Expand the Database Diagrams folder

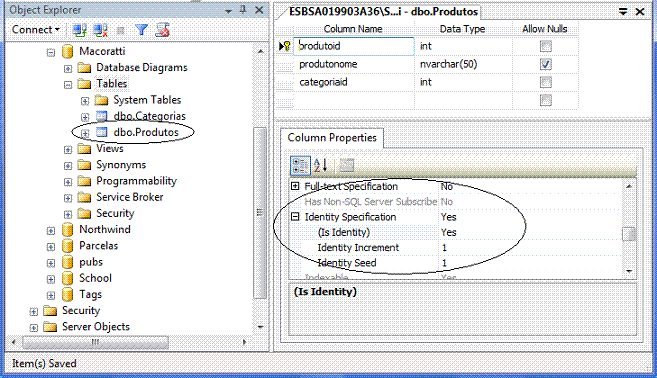tap(68, 68)
